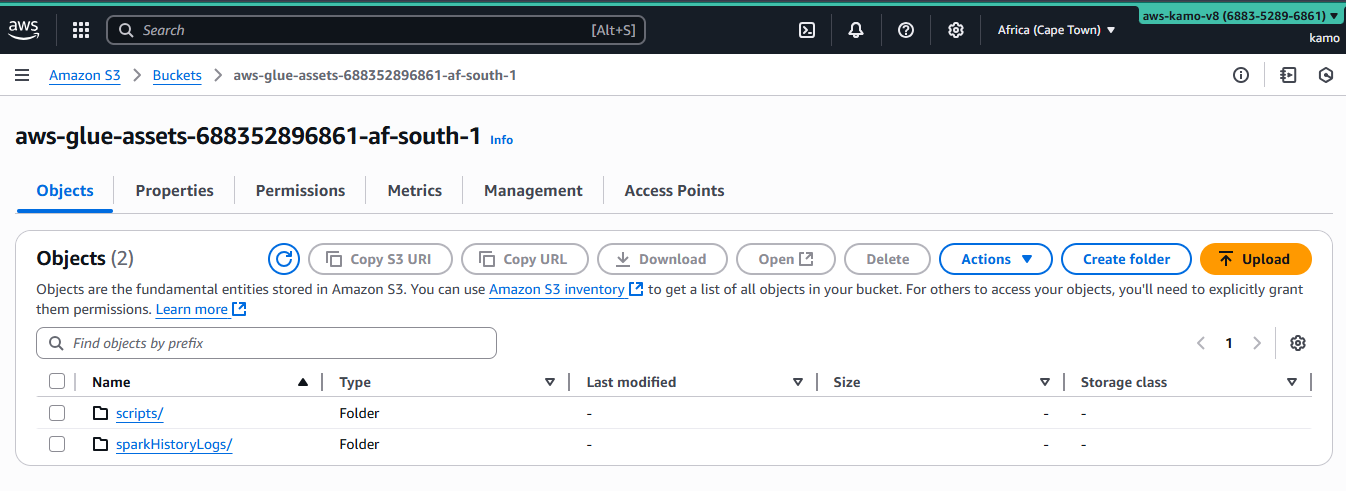
Task: Click page number 1 in pagination
Action: click(1229, 343)
